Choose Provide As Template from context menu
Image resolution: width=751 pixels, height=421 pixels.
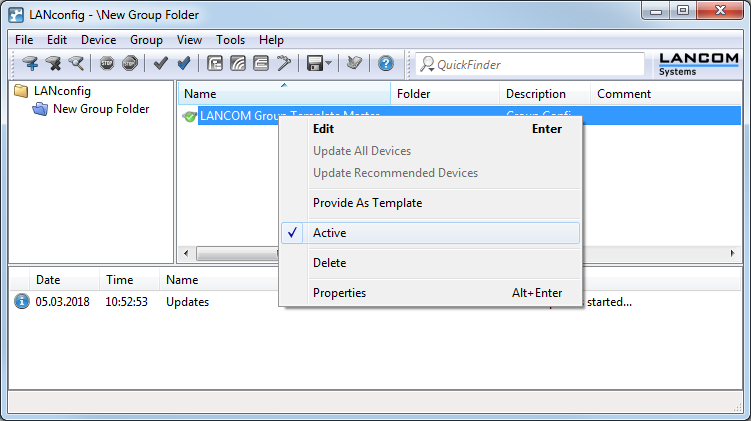point(367,203)
